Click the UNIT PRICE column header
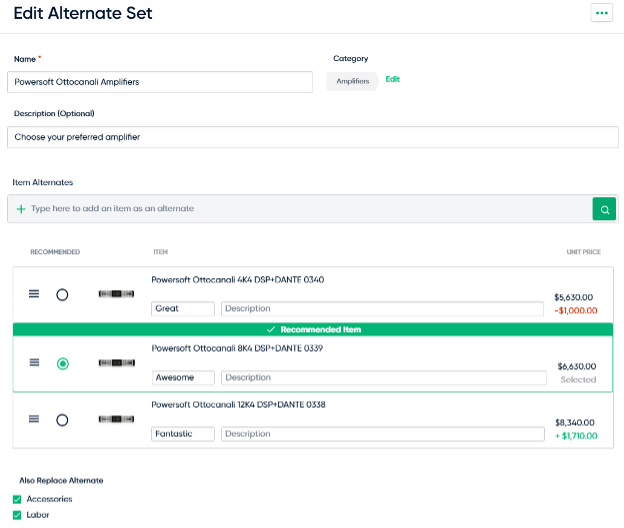This screenshot has width=624, height=528. coord(583,252)
